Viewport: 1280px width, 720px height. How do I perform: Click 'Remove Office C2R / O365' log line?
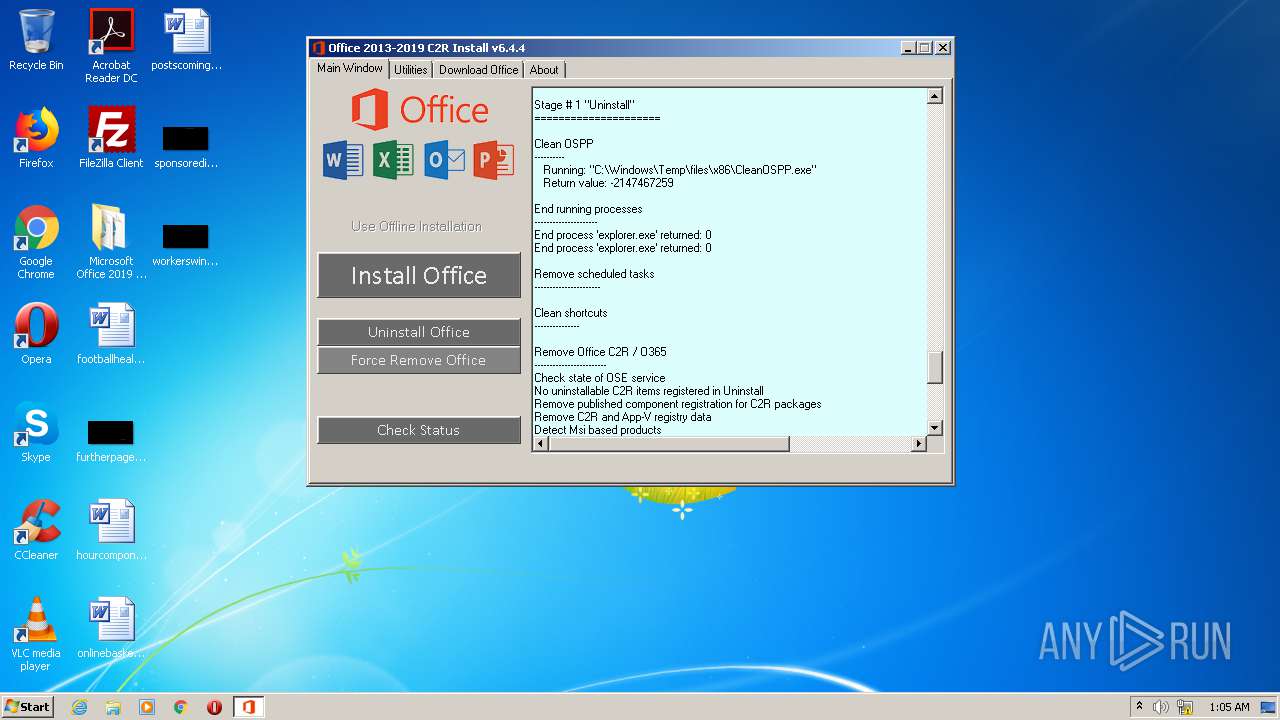pos(600,352)
